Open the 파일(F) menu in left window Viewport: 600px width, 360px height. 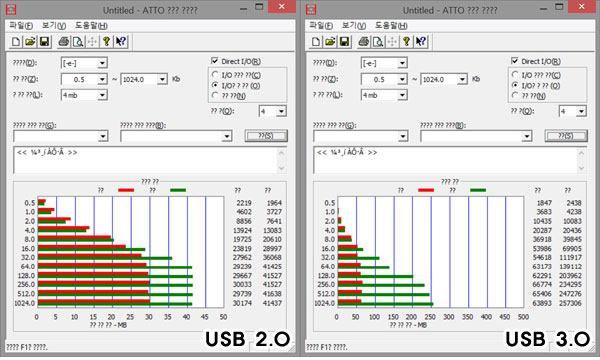point(21,26)
